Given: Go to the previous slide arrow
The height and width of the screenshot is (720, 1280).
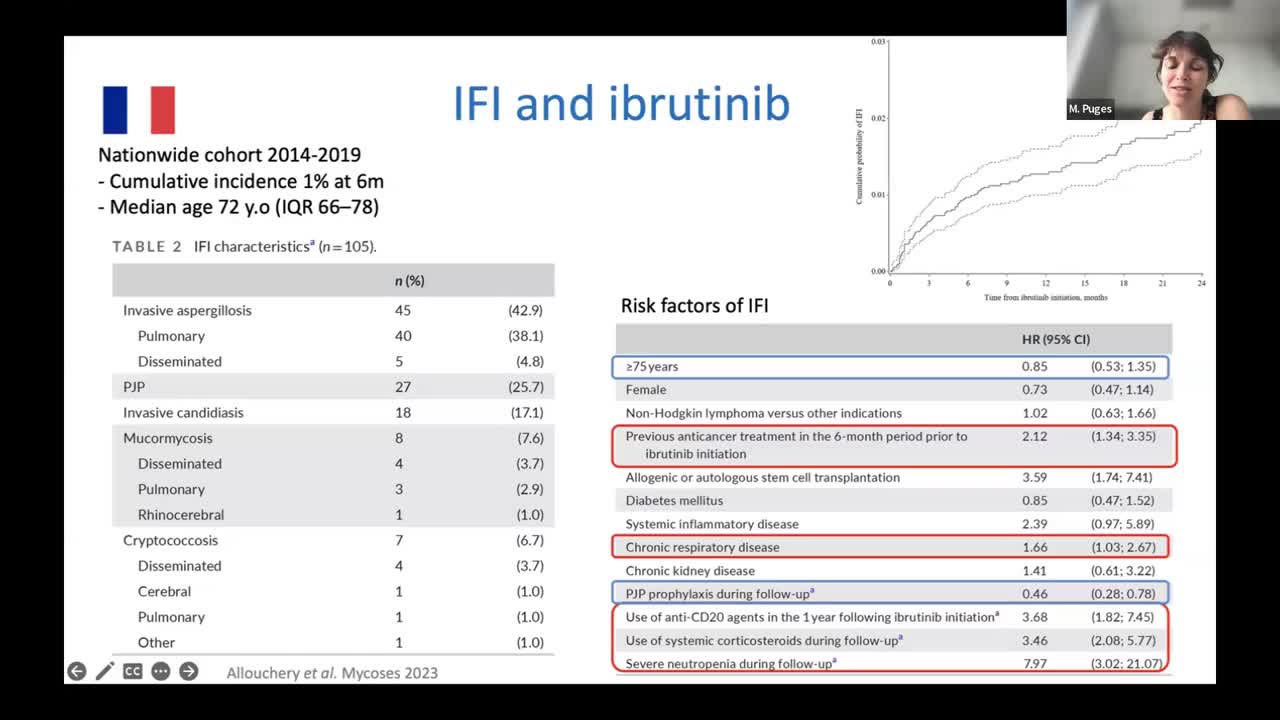Looking at the screenshot, I should (77, 672).
